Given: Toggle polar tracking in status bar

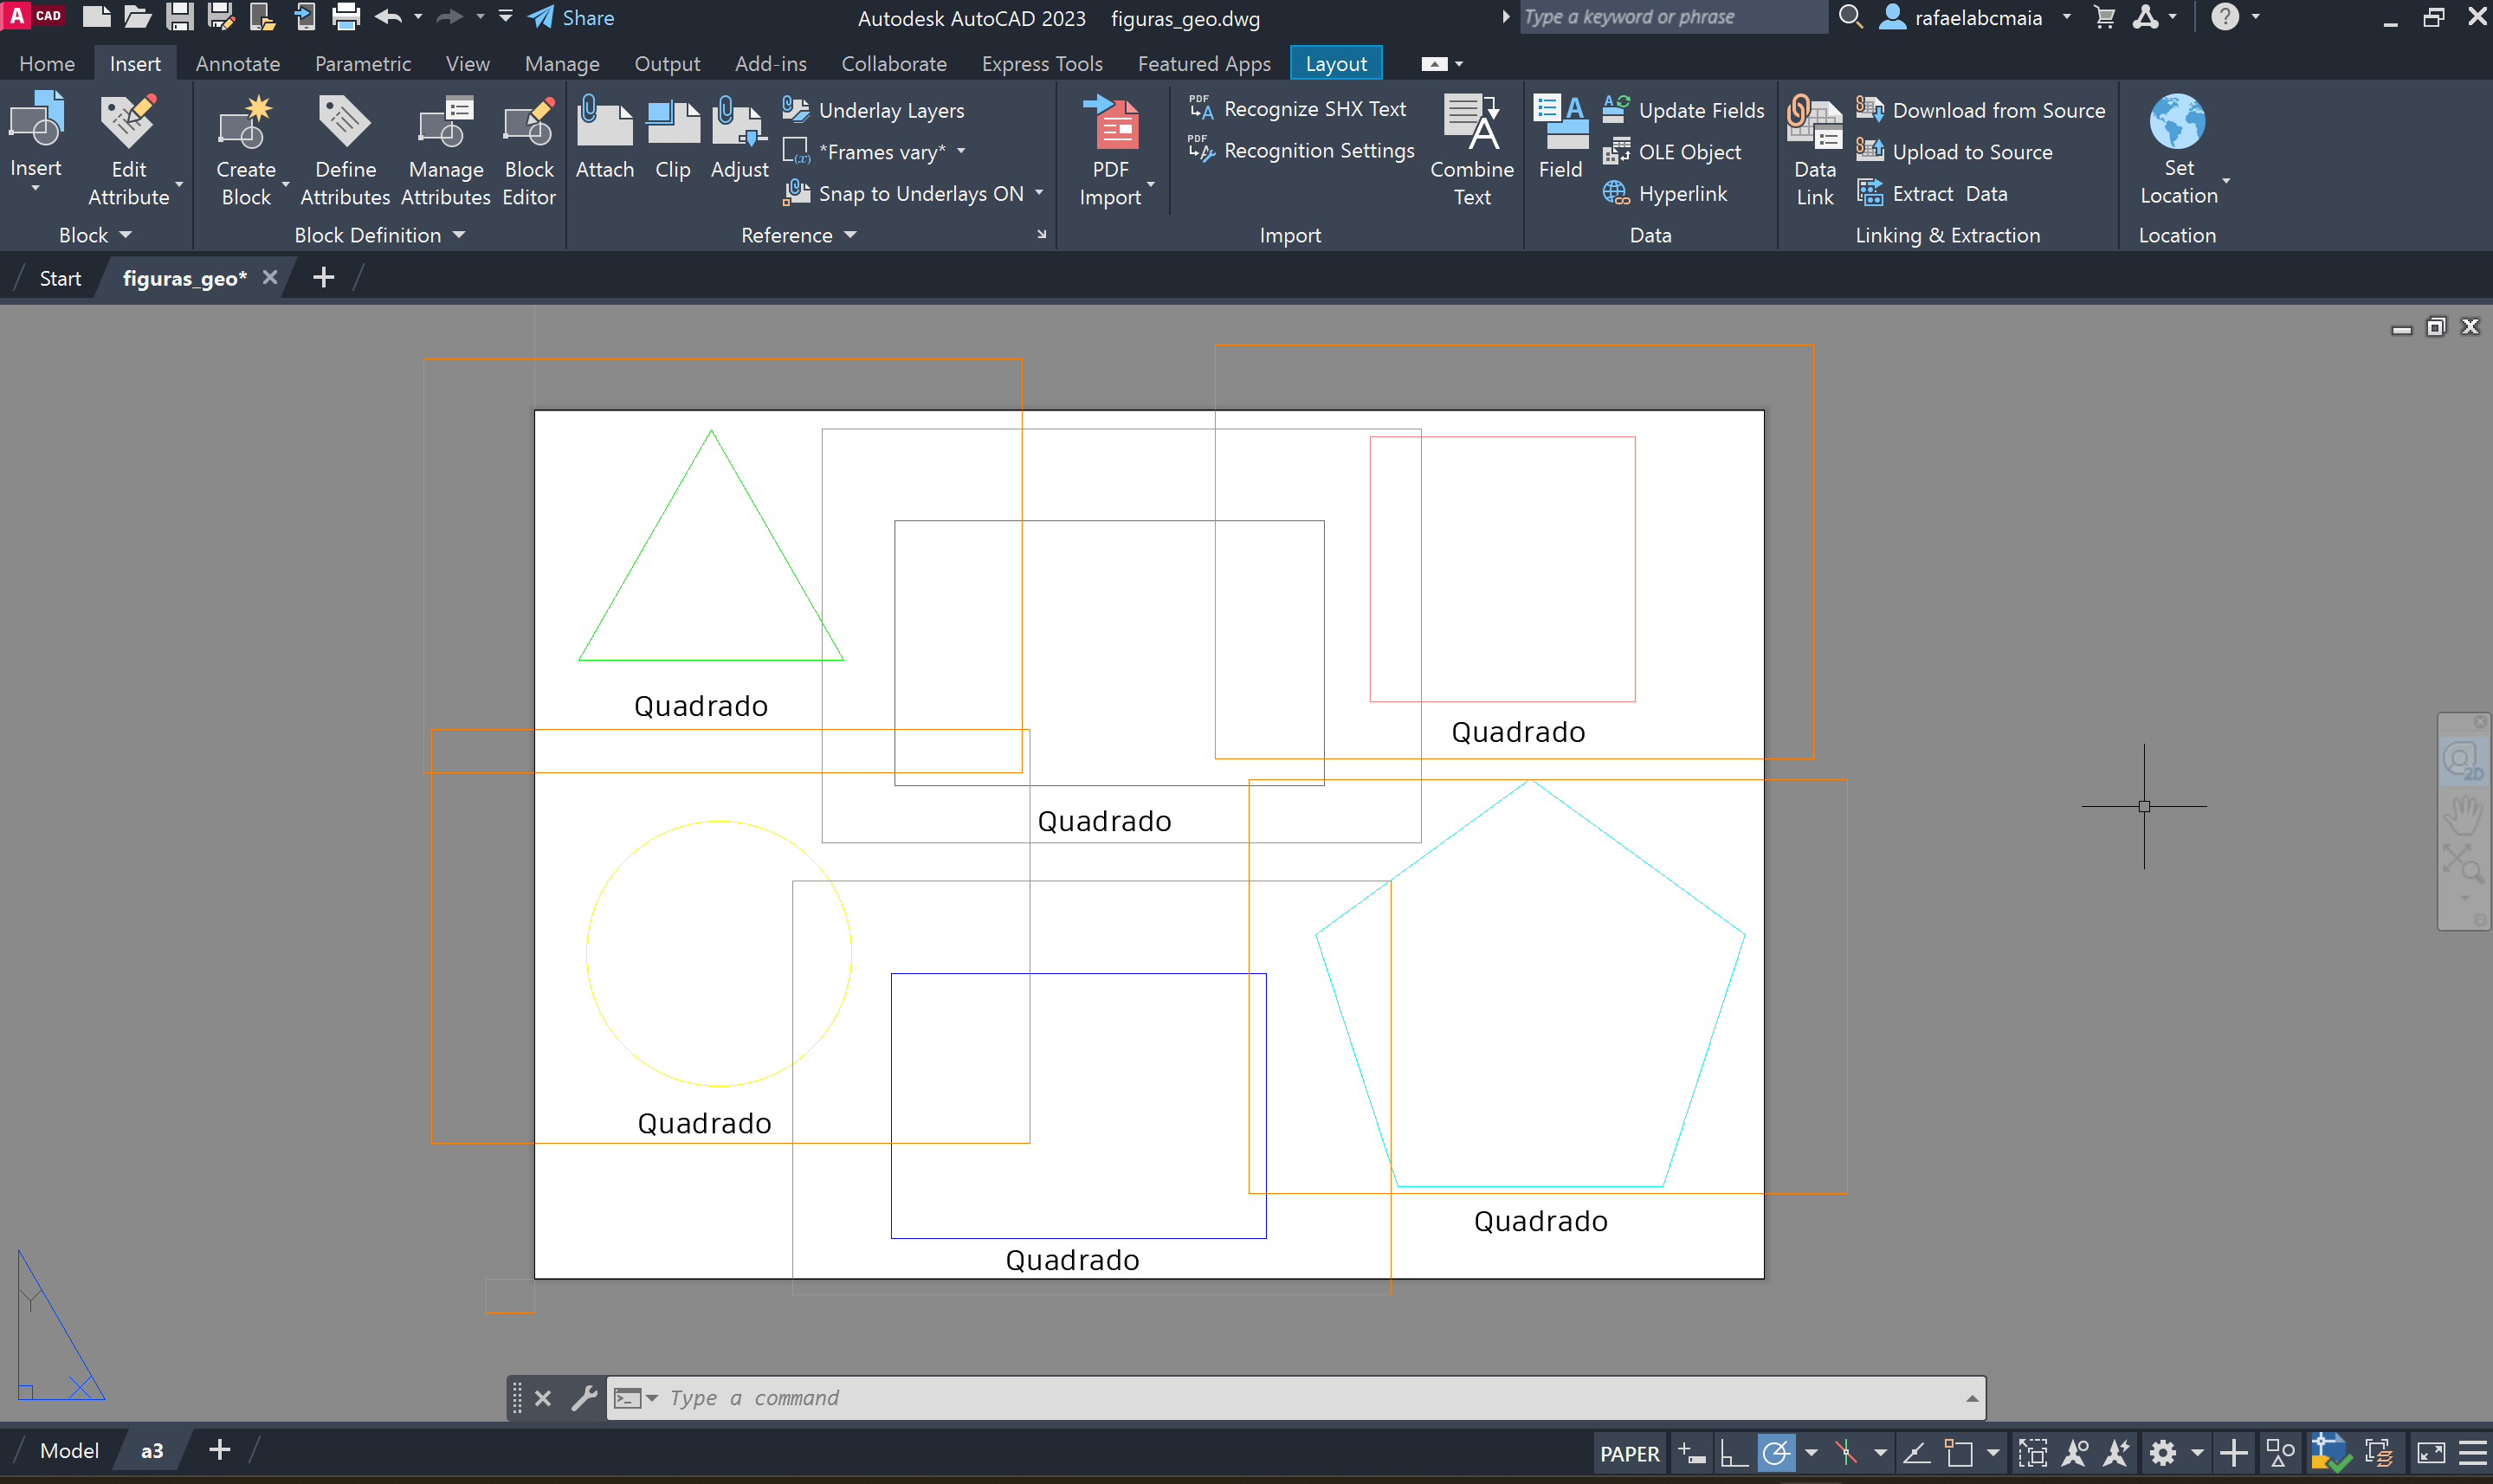Looking at the screenshot, I should pyautogui.click(x=1777, y=1452).
